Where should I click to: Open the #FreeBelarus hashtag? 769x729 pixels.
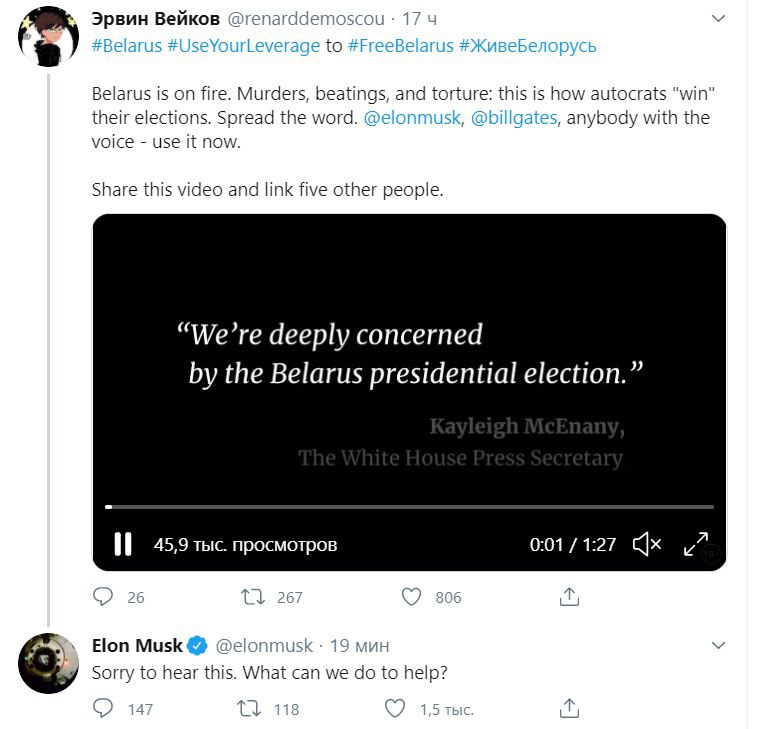pos(401,46)
